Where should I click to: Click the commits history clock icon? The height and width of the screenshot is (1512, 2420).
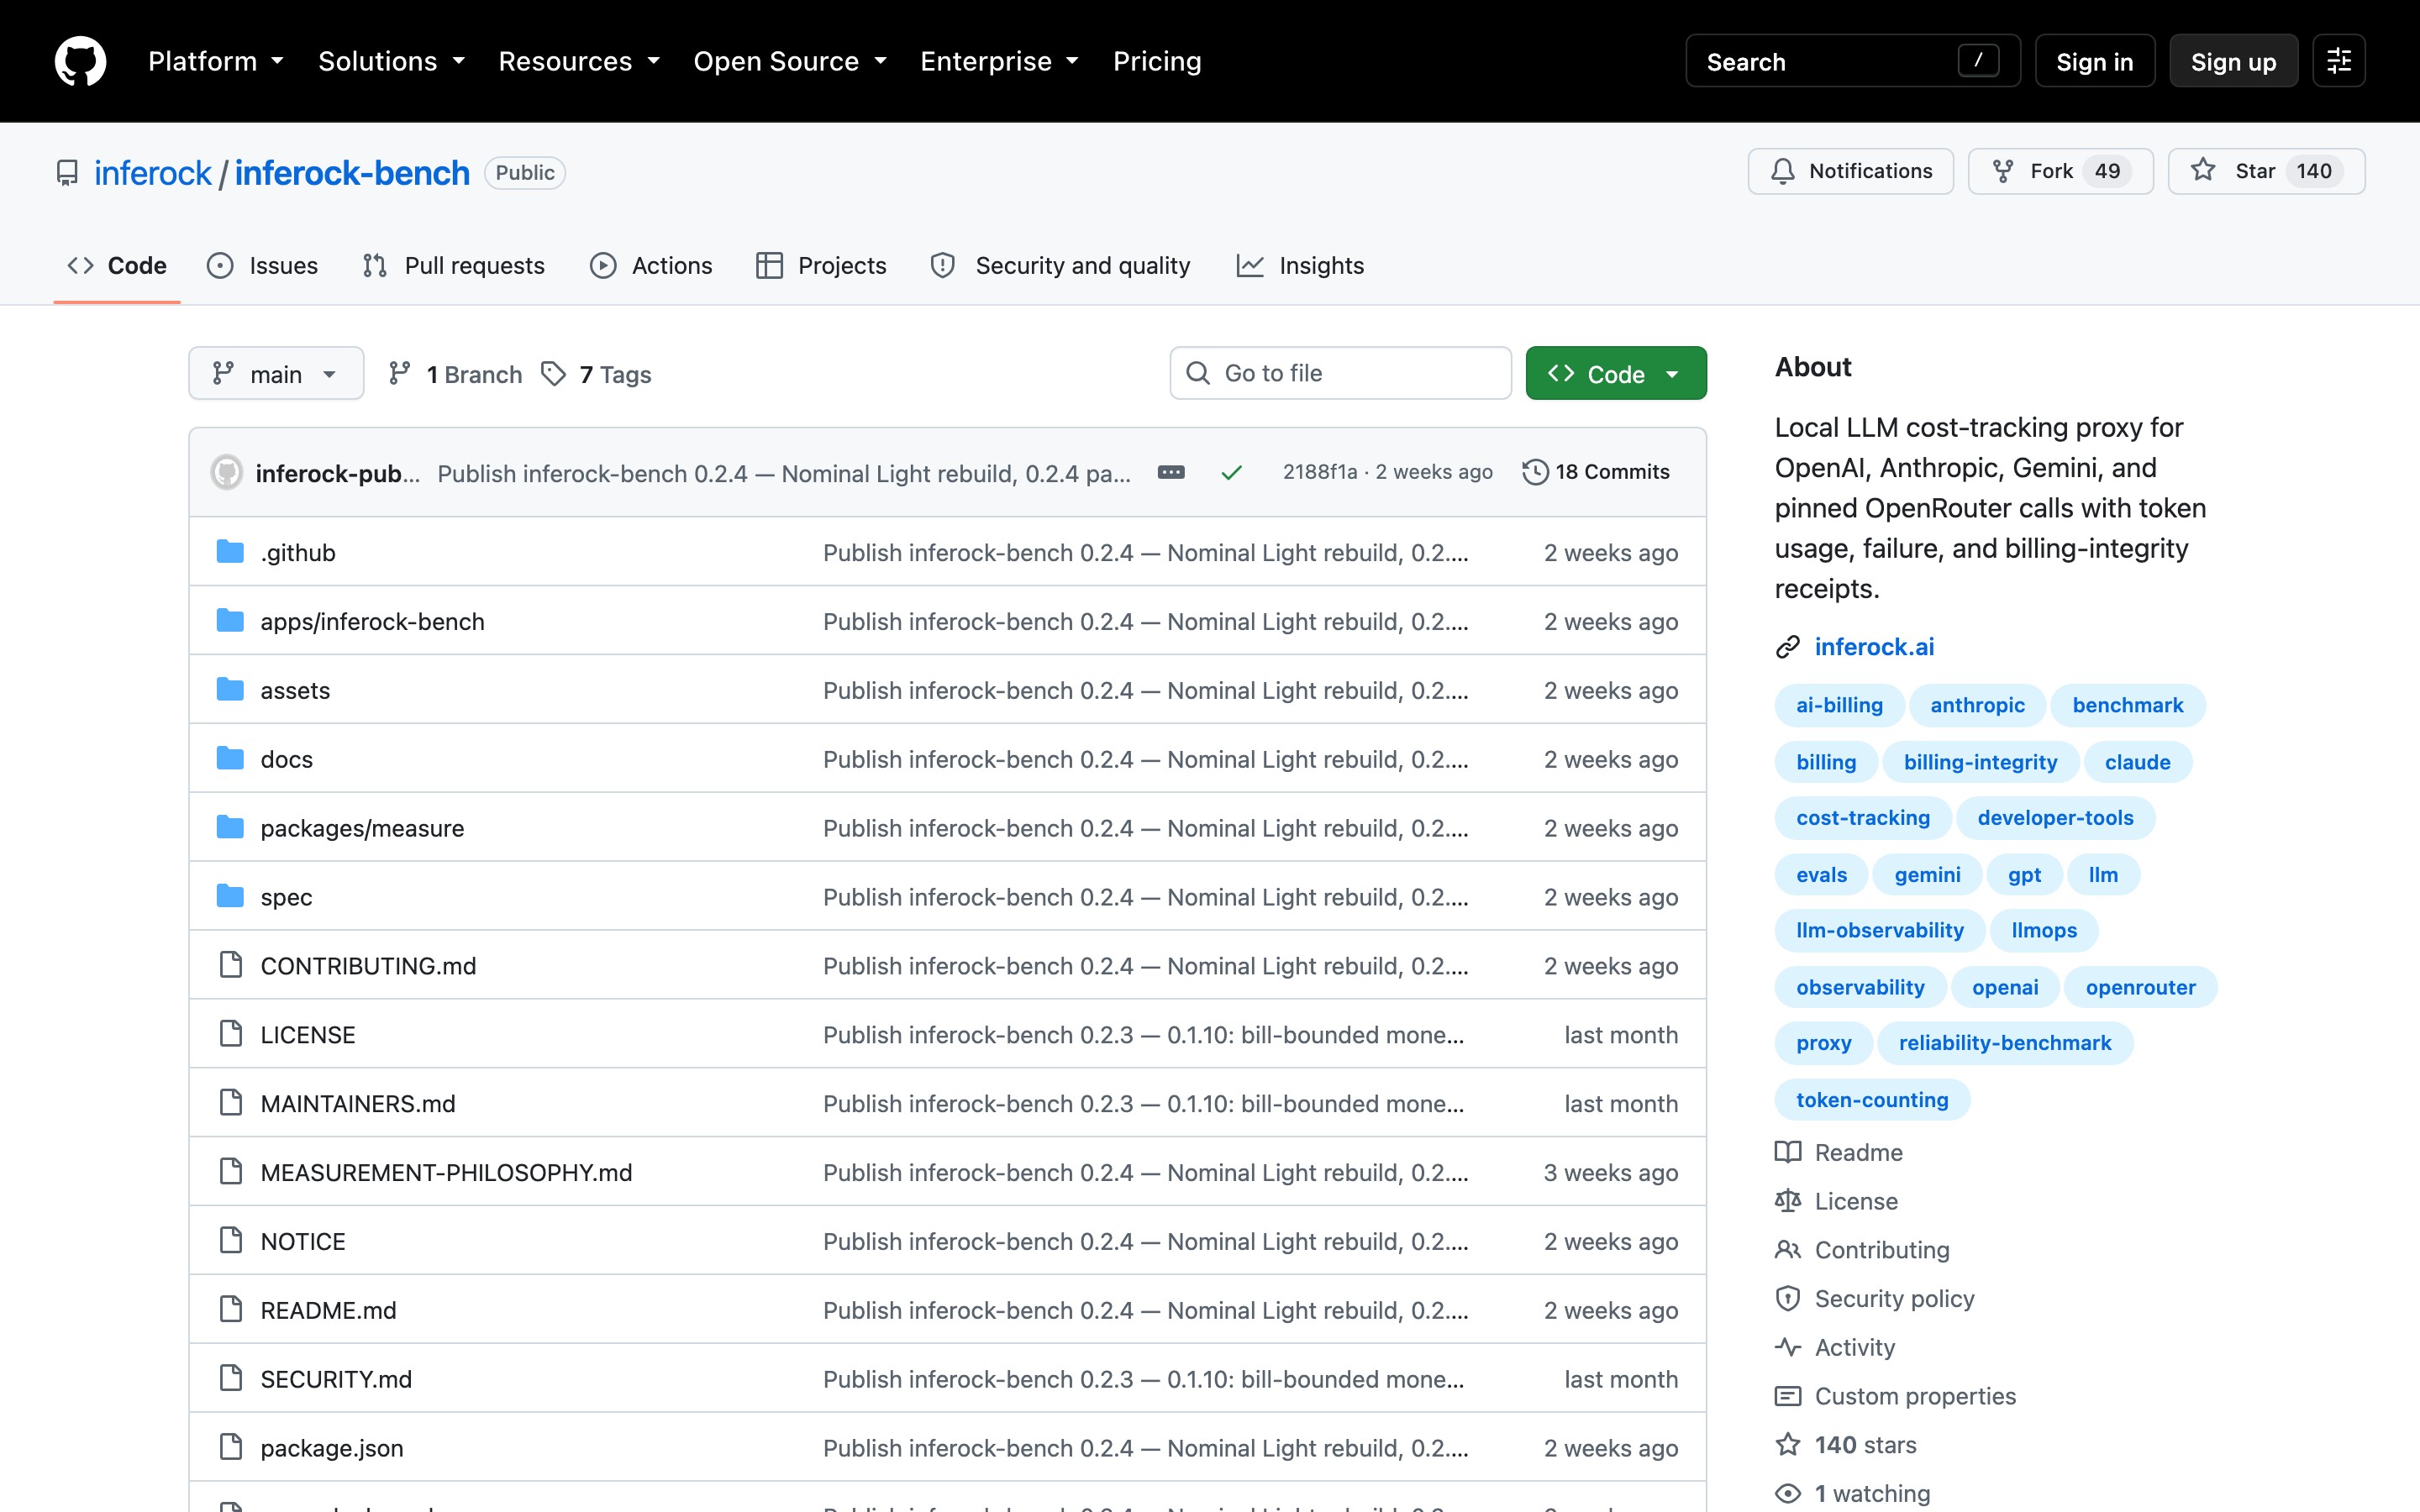[x=1535, y=472]
